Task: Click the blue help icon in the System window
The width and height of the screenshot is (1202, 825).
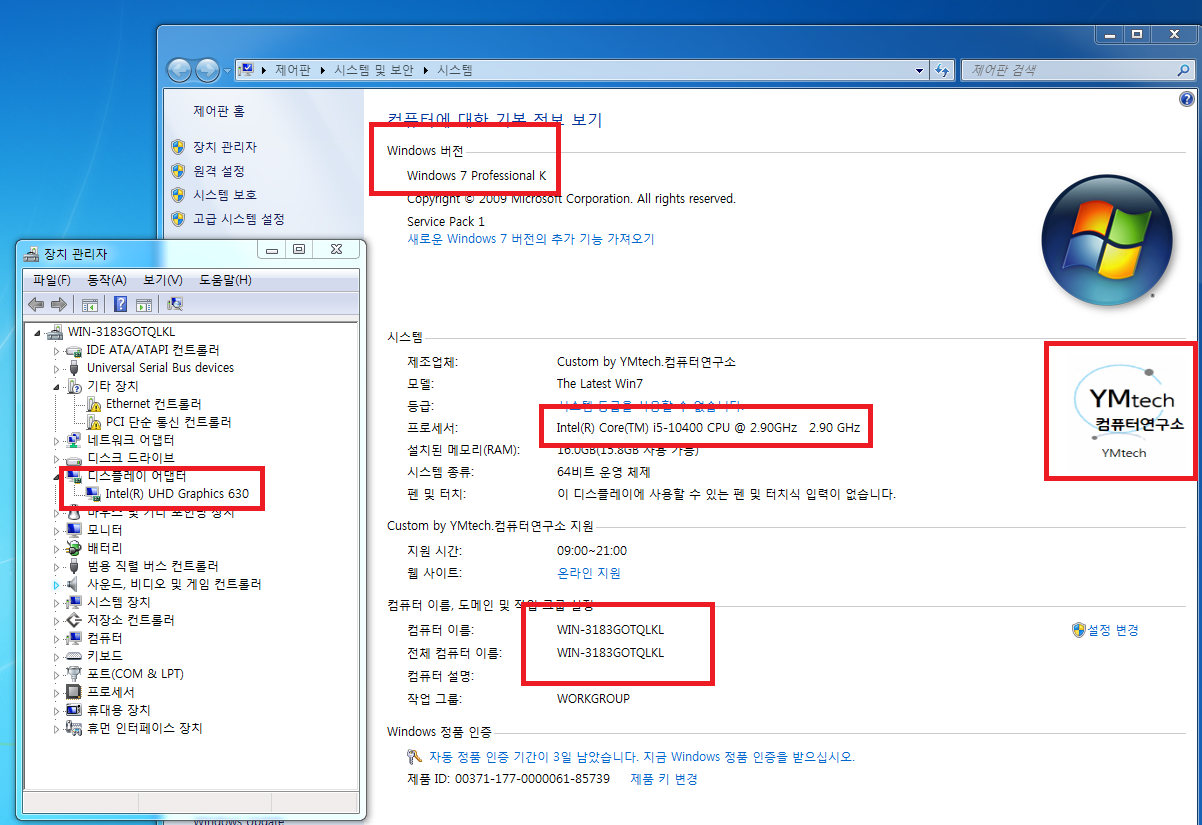Action: [1186, 99]
